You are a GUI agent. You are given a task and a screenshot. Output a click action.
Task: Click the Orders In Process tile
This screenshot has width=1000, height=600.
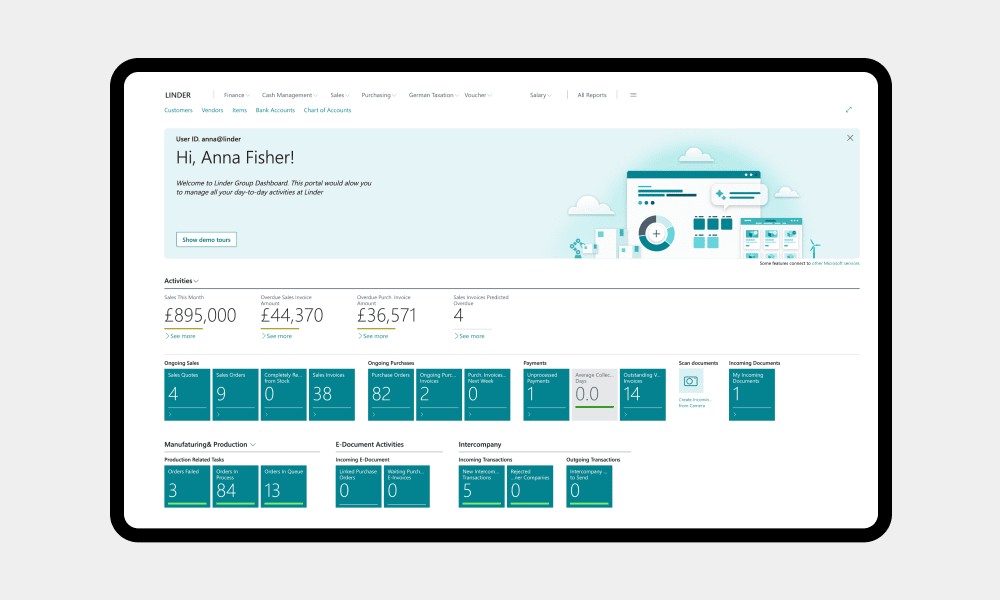(235, 485)
